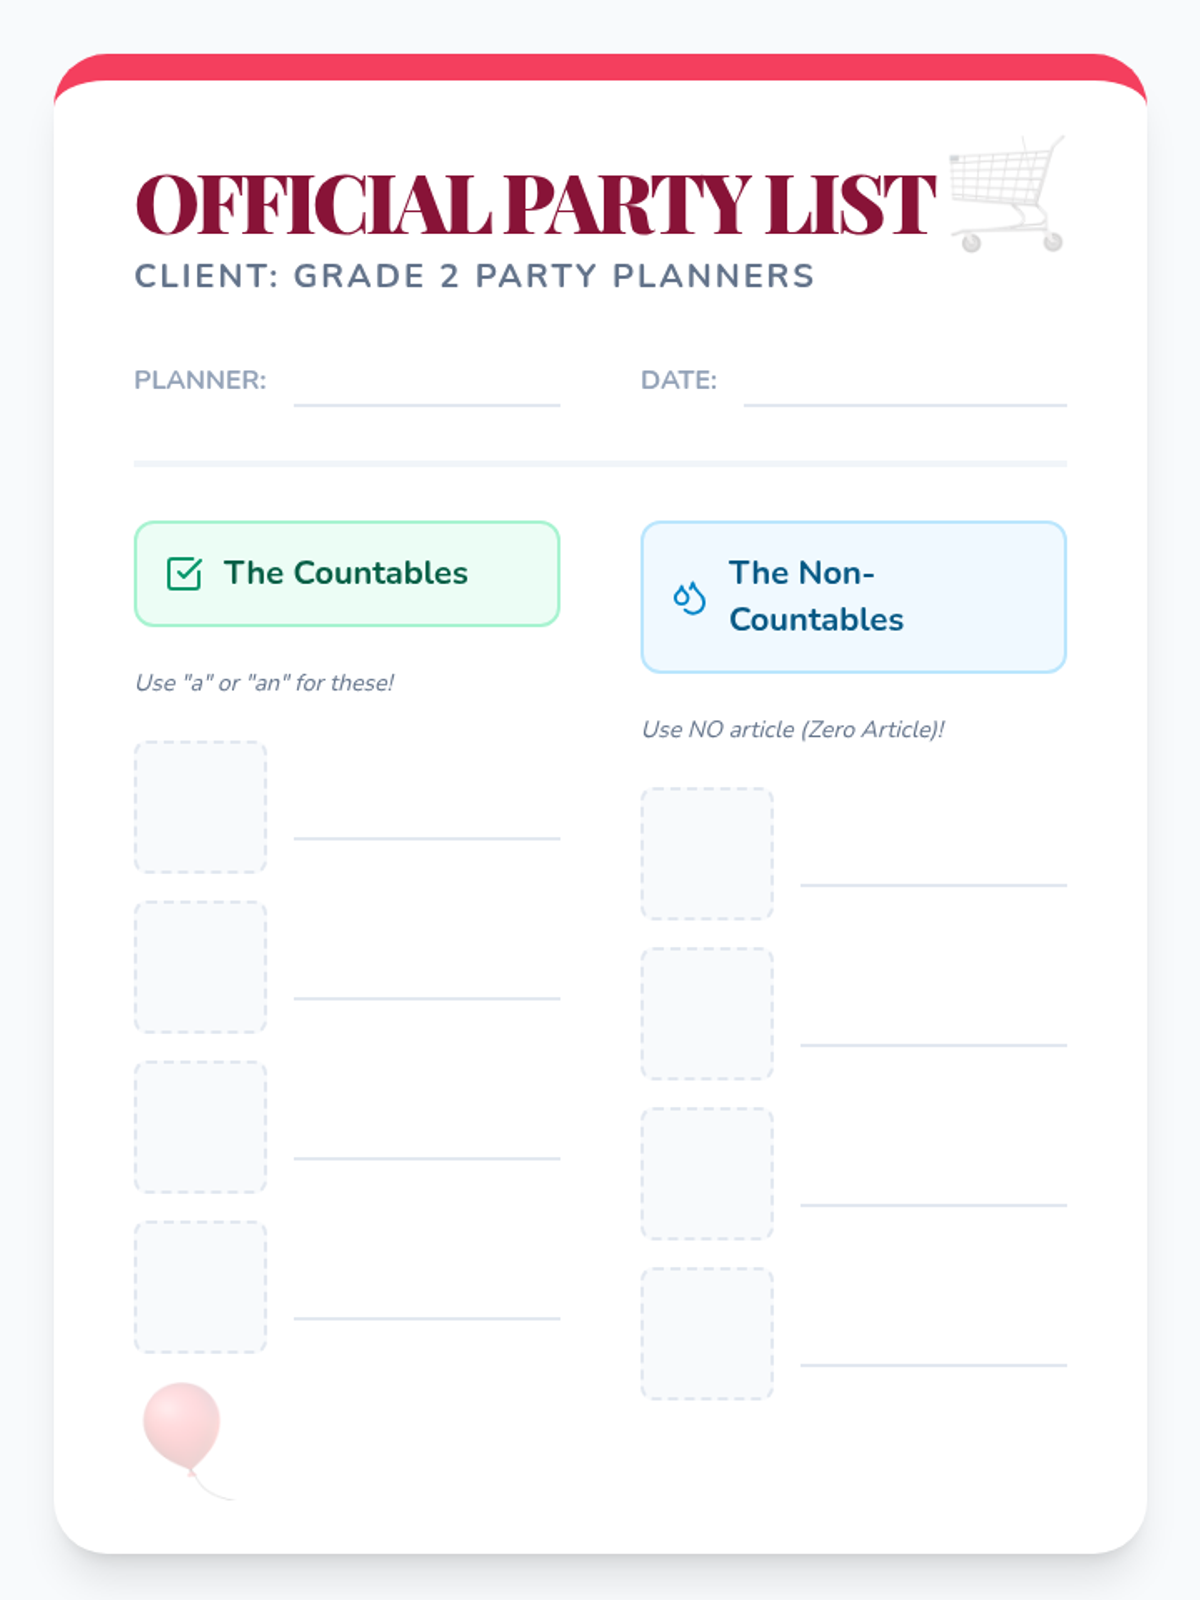Click fourth dashed picture box under Countables
Image resolution: width=1200 pixels, height=1600 pixels.
pos(201,1287)
